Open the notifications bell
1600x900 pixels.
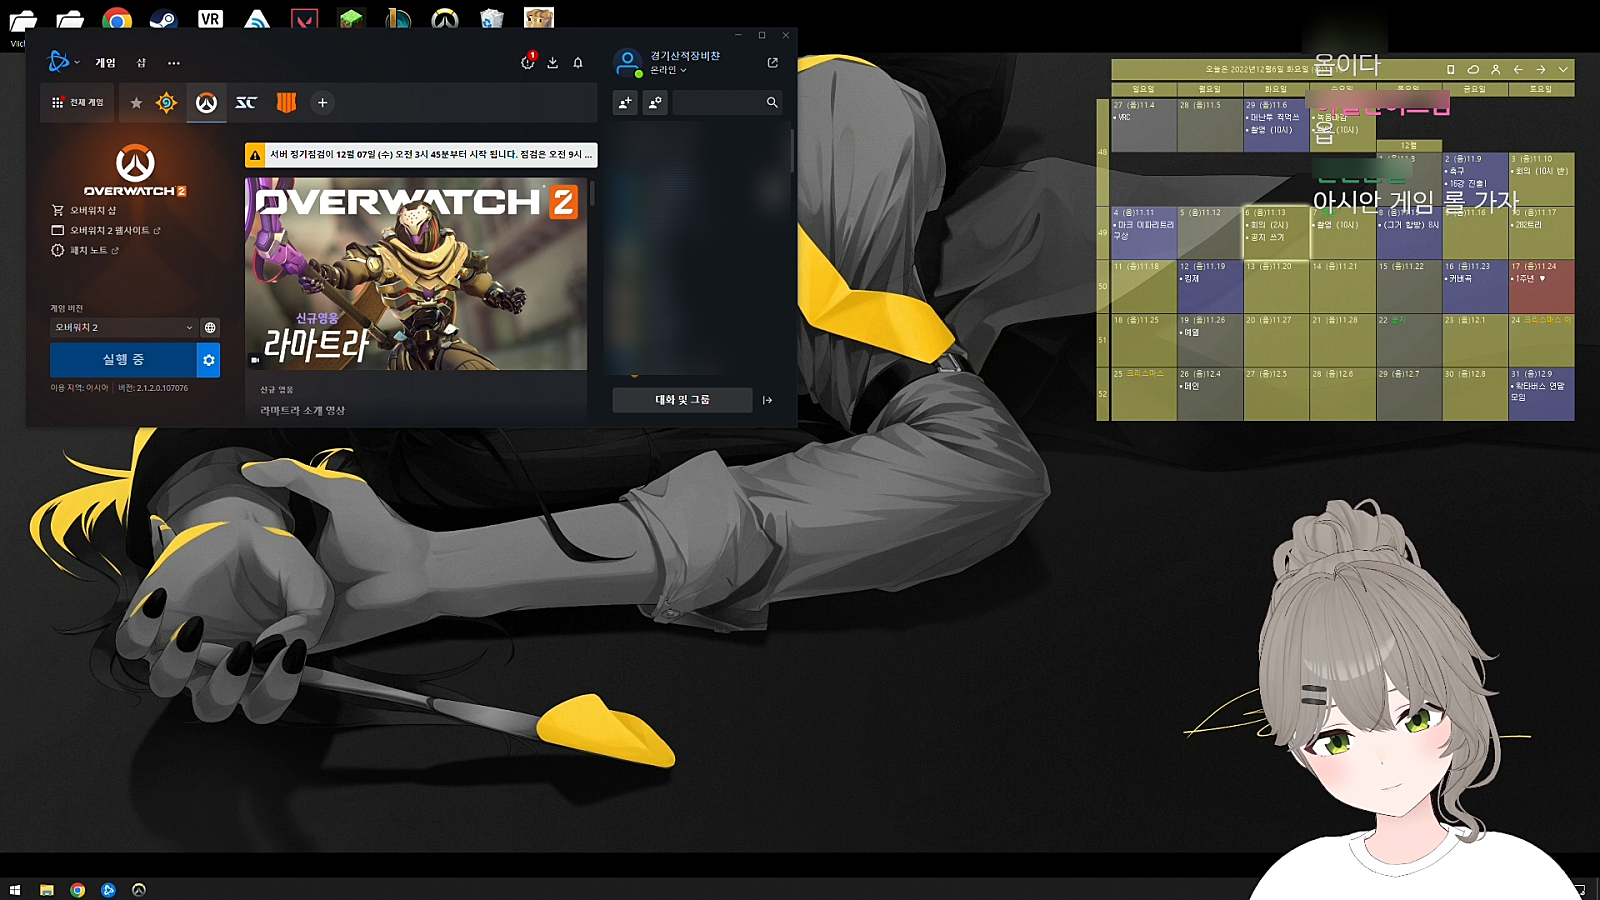(578, 63)
